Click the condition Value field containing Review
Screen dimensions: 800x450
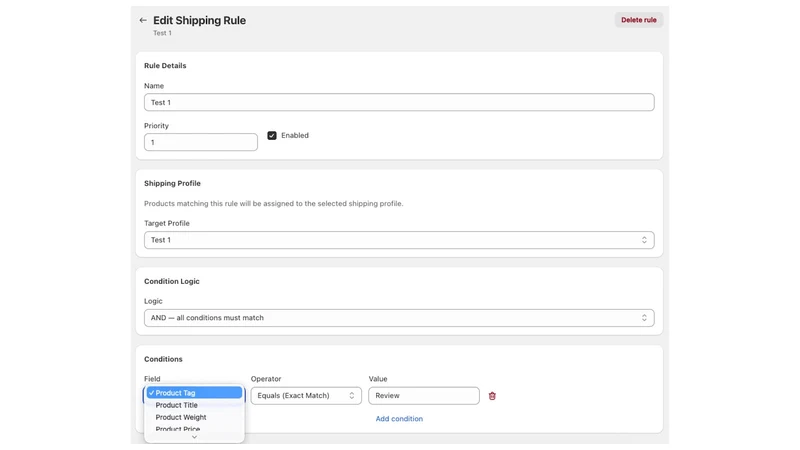tap(424, 396)
